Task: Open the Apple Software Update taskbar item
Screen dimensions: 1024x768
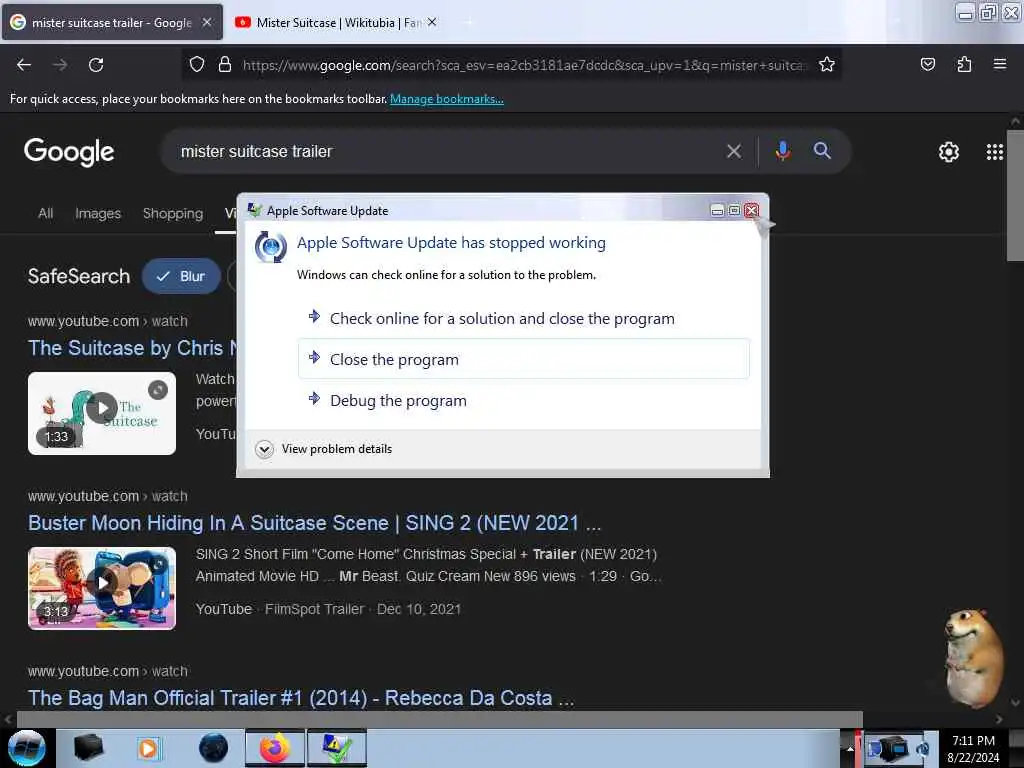Action: coord(337,748)
